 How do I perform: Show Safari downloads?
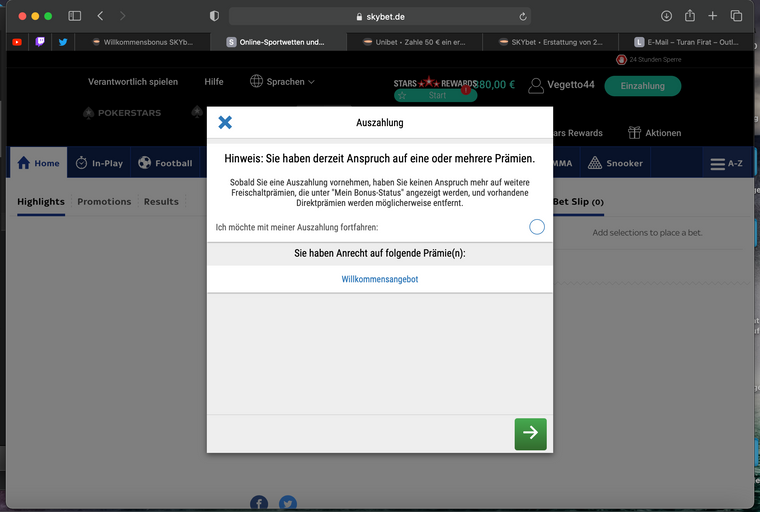tap(666, 16)
